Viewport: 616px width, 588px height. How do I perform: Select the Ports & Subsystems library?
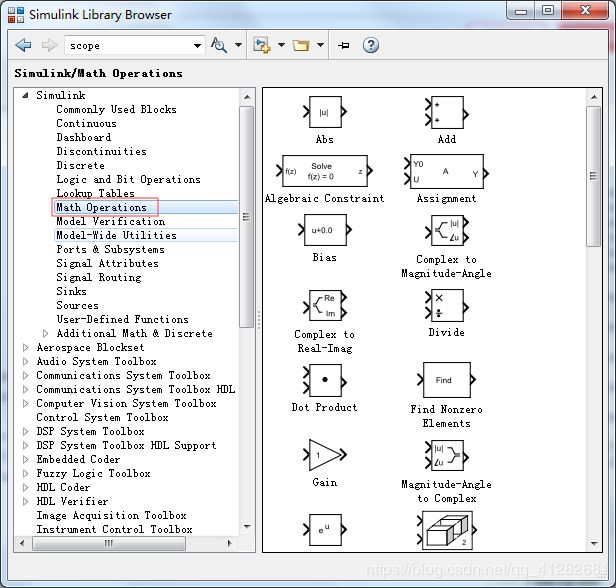click(110, 249)
